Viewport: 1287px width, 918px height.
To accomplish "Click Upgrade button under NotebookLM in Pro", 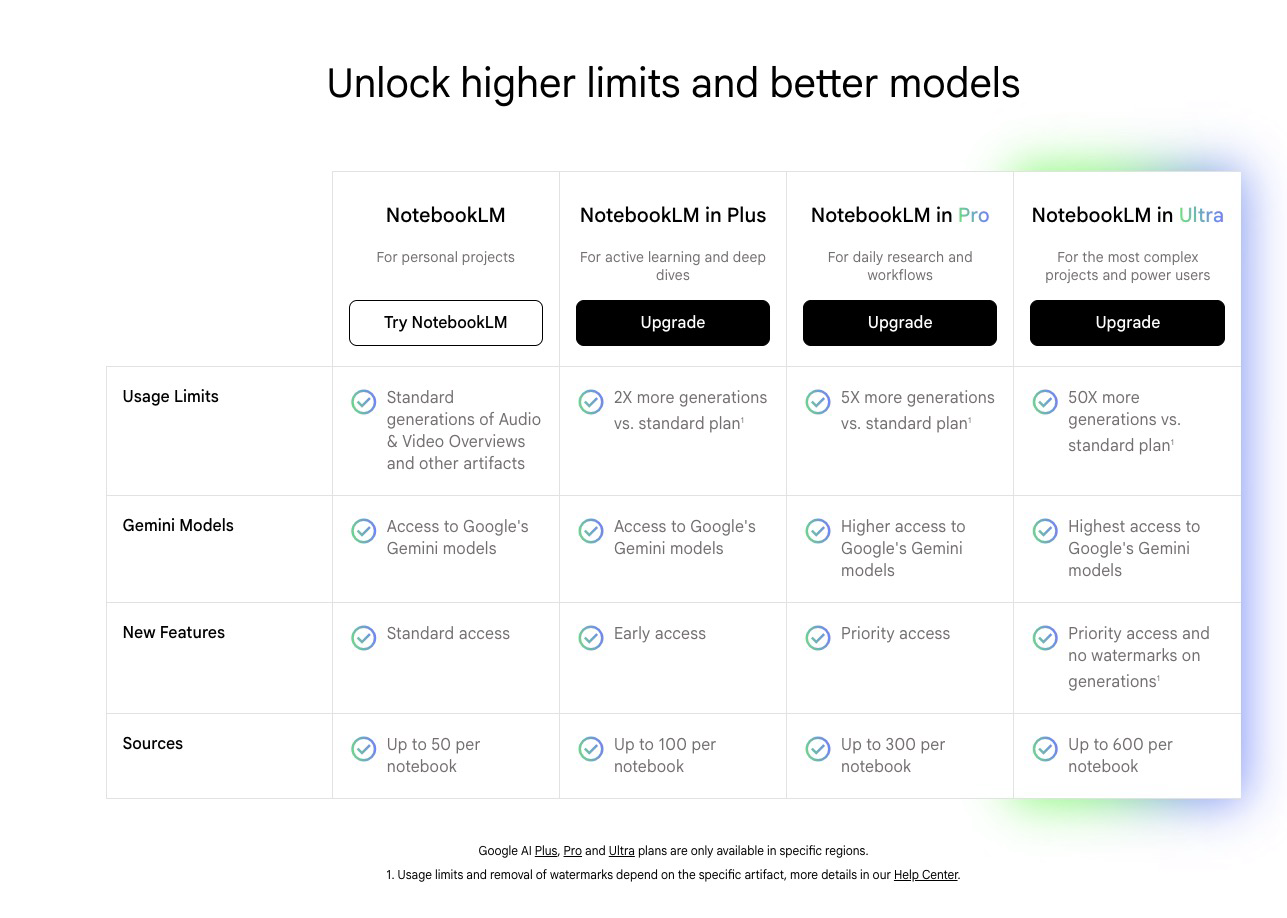I will point(900,323).
